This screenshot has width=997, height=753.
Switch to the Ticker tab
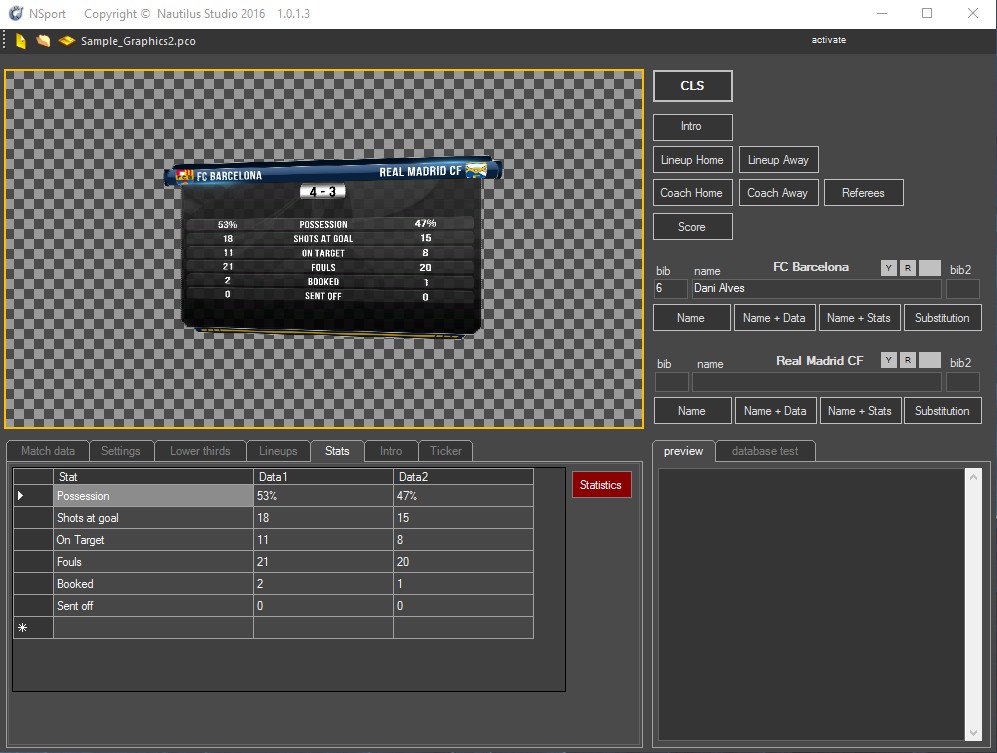445,451
